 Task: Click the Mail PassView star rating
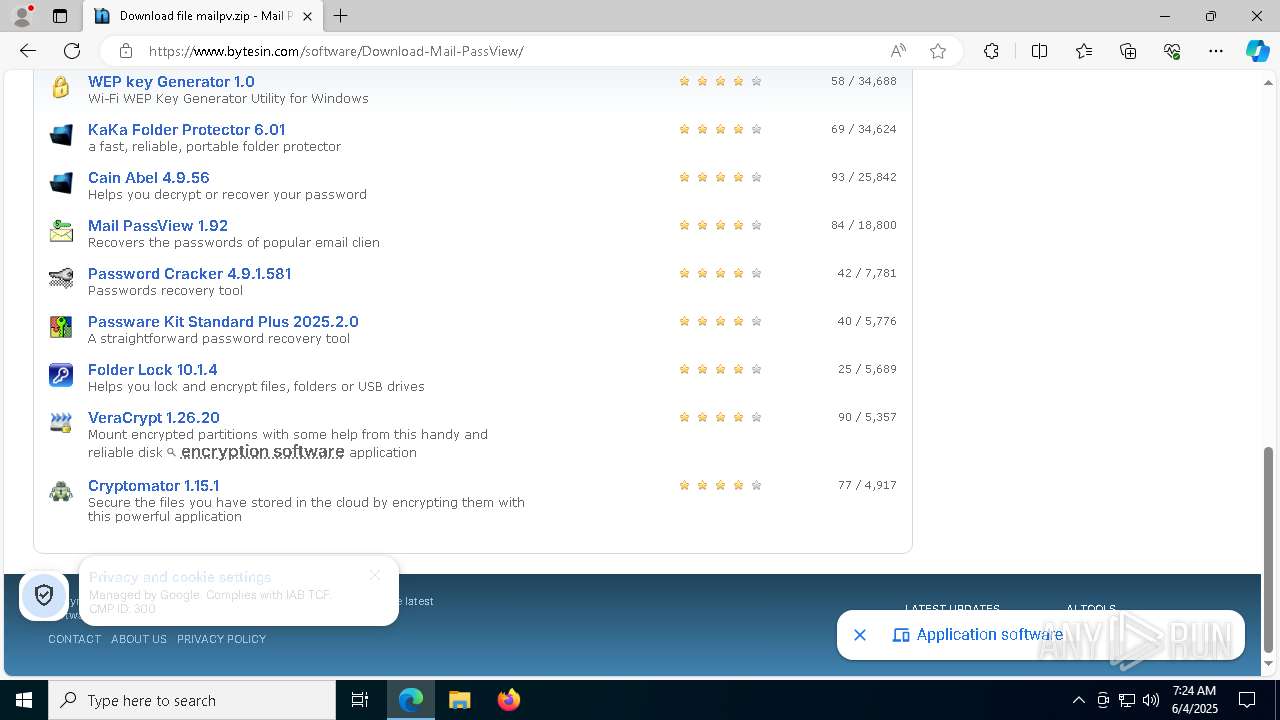(x=720, y=226)
